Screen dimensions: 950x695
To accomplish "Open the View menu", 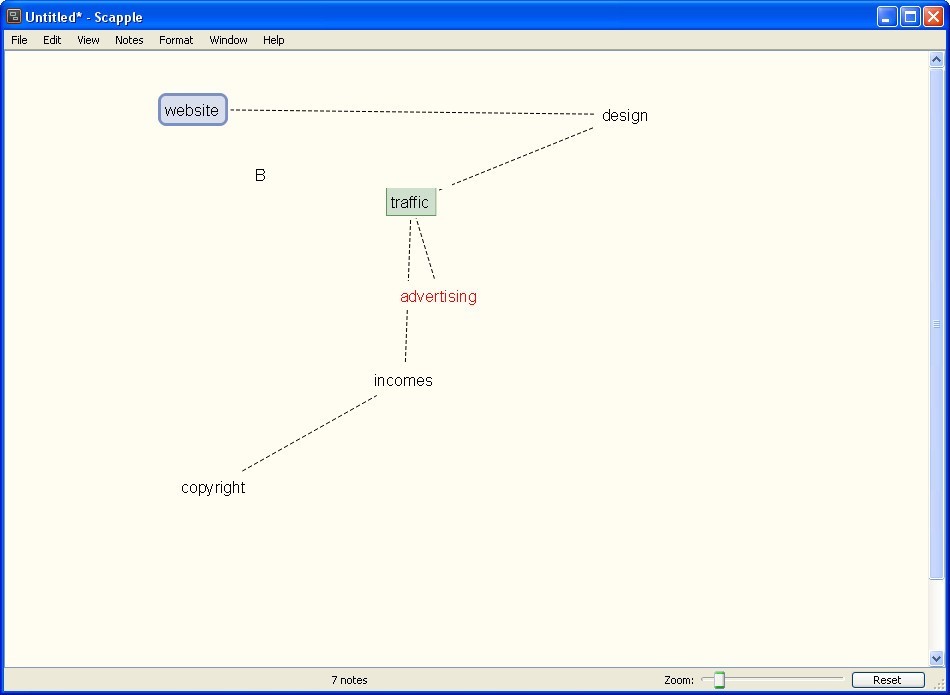I will (88, 40).
